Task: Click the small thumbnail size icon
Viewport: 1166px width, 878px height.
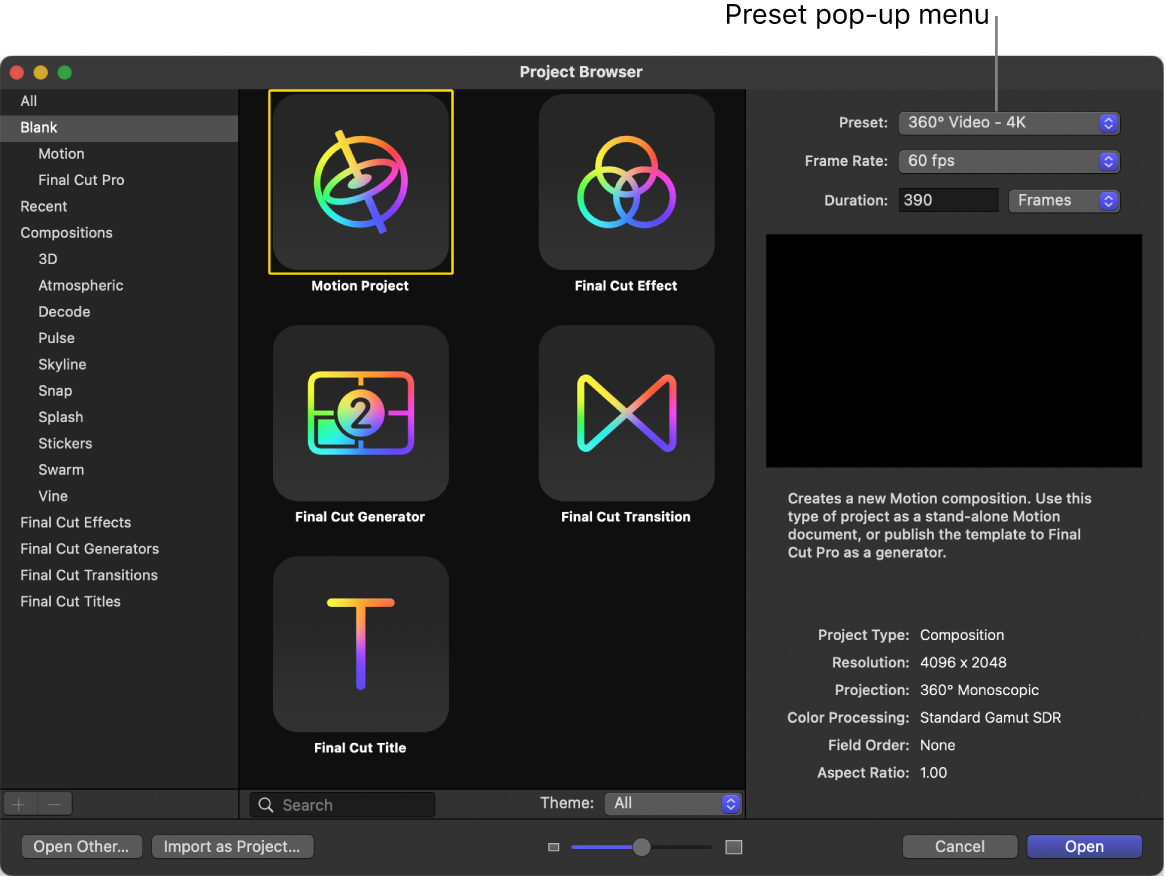Action: click(553, 846)
